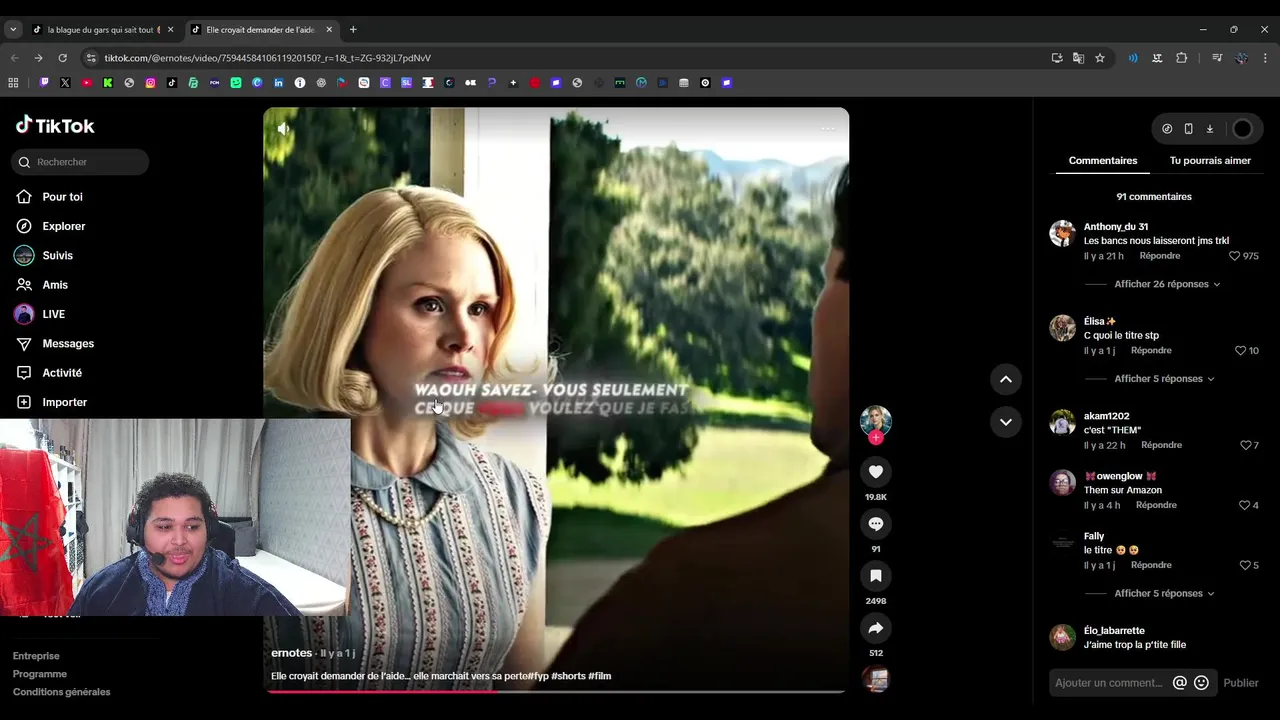1280x720 pixels.
Task: Expand 'Afficher 5 réponses' under Élisa's comment
Action: point(1164,379)
